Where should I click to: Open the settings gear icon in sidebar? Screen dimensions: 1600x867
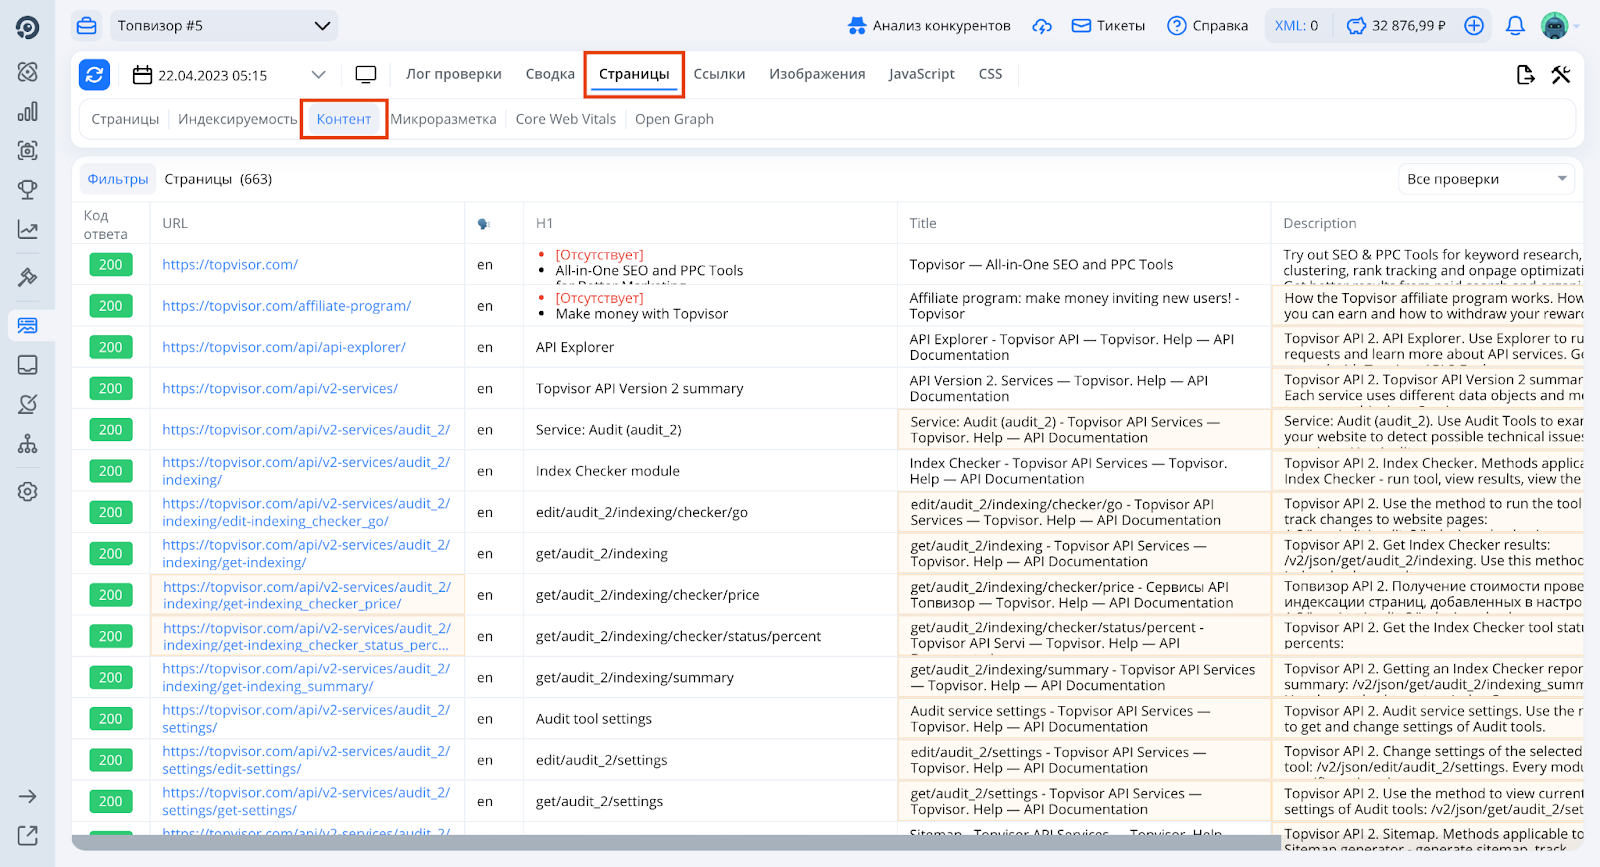[x=28, y=491]
